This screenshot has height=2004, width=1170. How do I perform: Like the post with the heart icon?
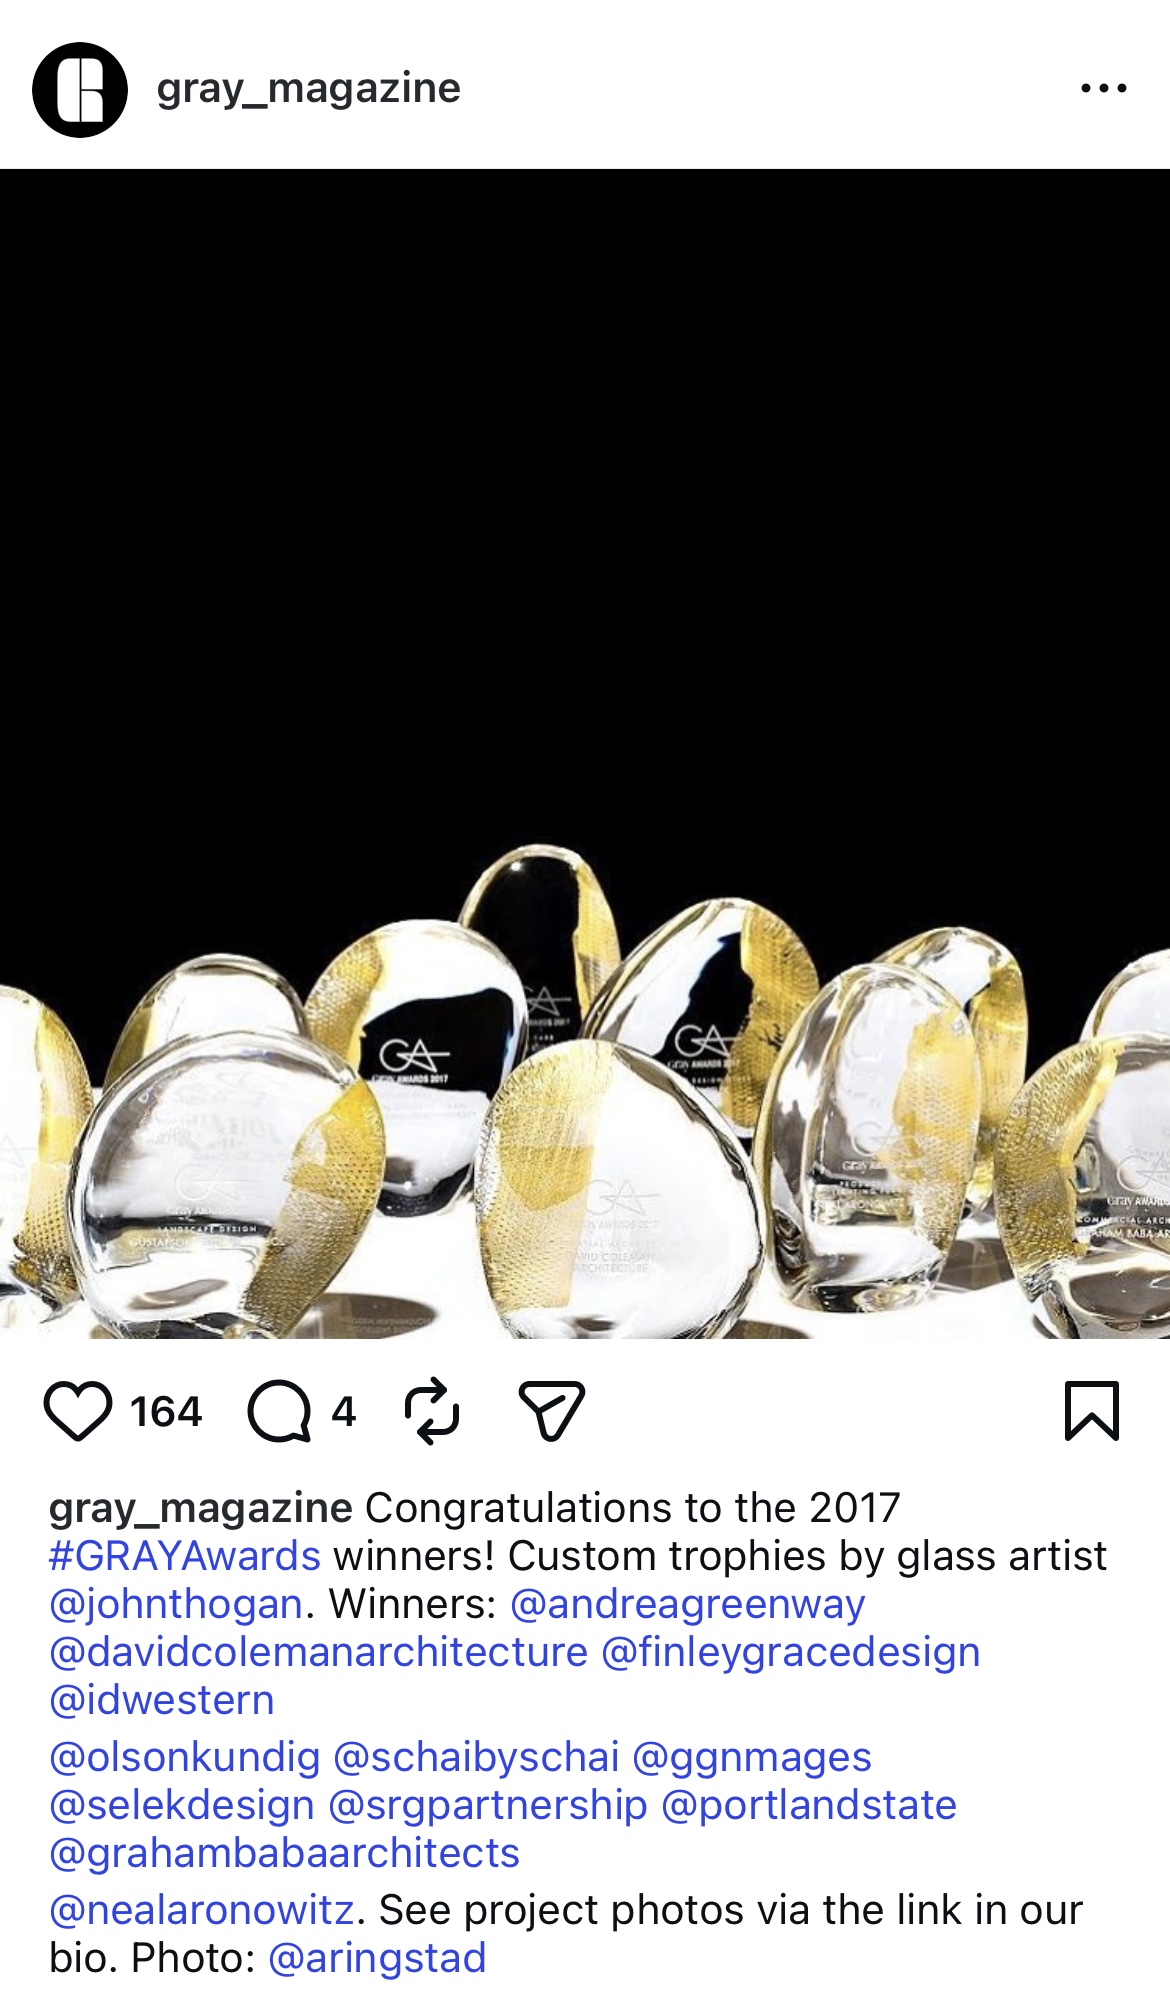click(78, 1411)
